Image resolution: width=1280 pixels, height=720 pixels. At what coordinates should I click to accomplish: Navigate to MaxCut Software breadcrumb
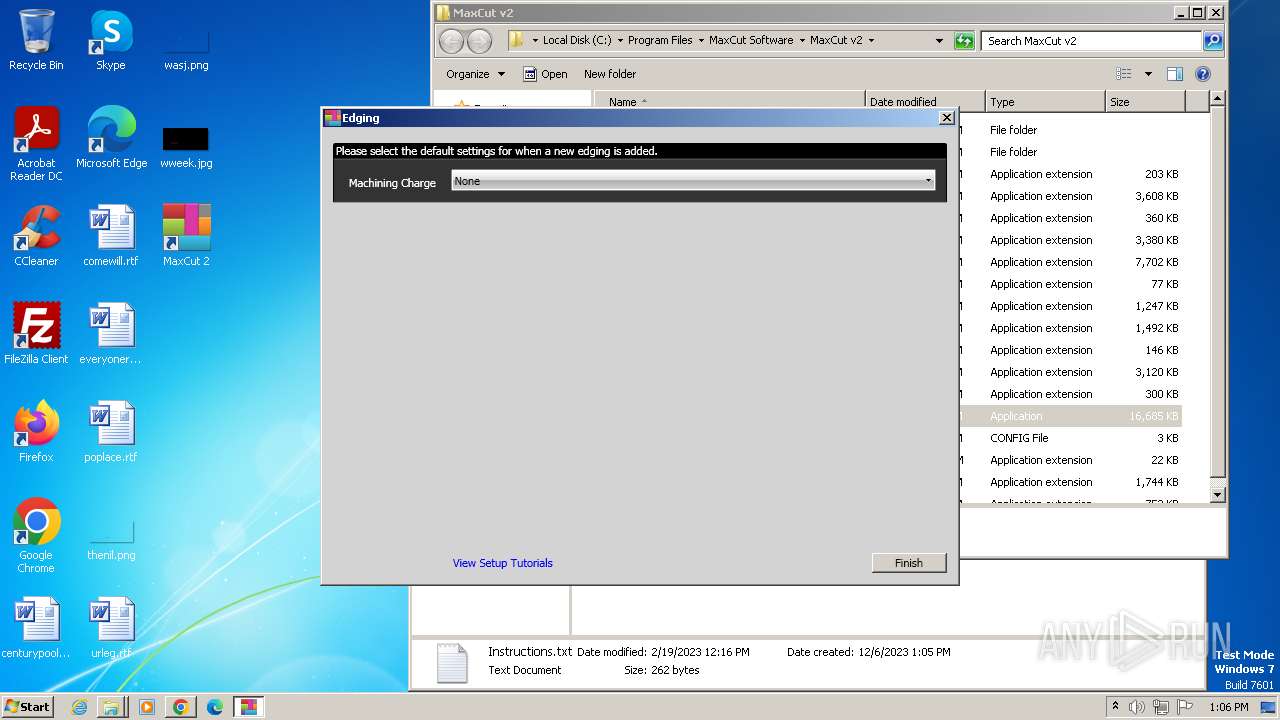click(751, 41)
